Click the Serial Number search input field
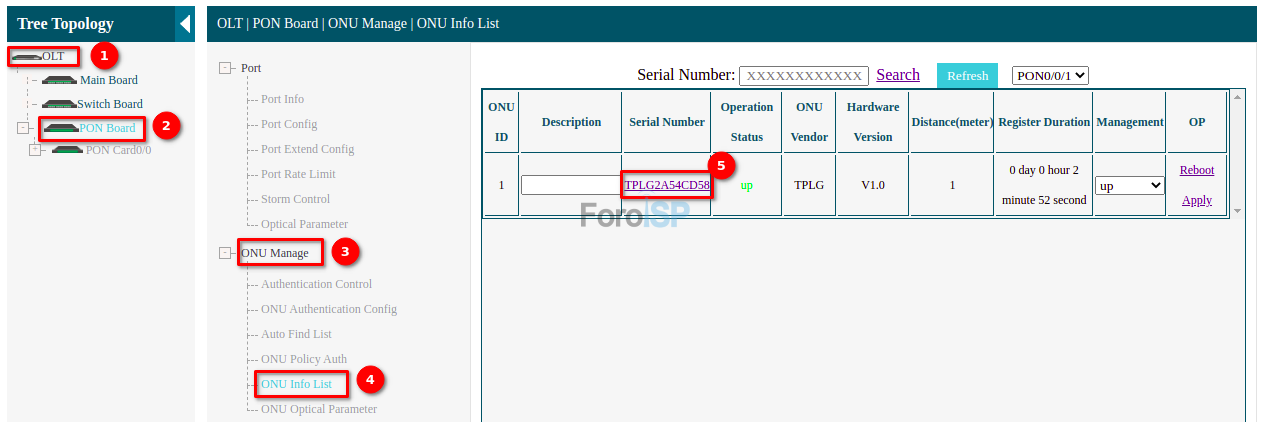1270x422 pixels. [804, 76]
